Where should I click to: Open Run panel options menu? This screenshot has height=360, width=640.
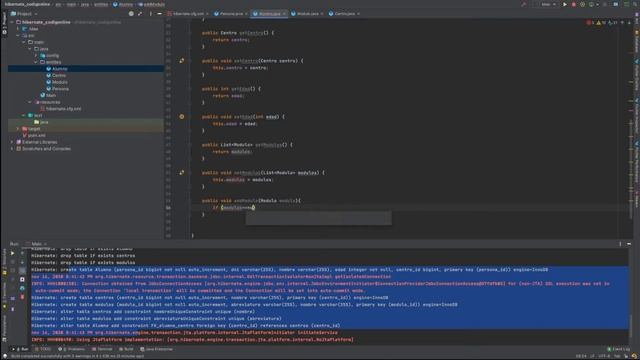tap(620, 244)
